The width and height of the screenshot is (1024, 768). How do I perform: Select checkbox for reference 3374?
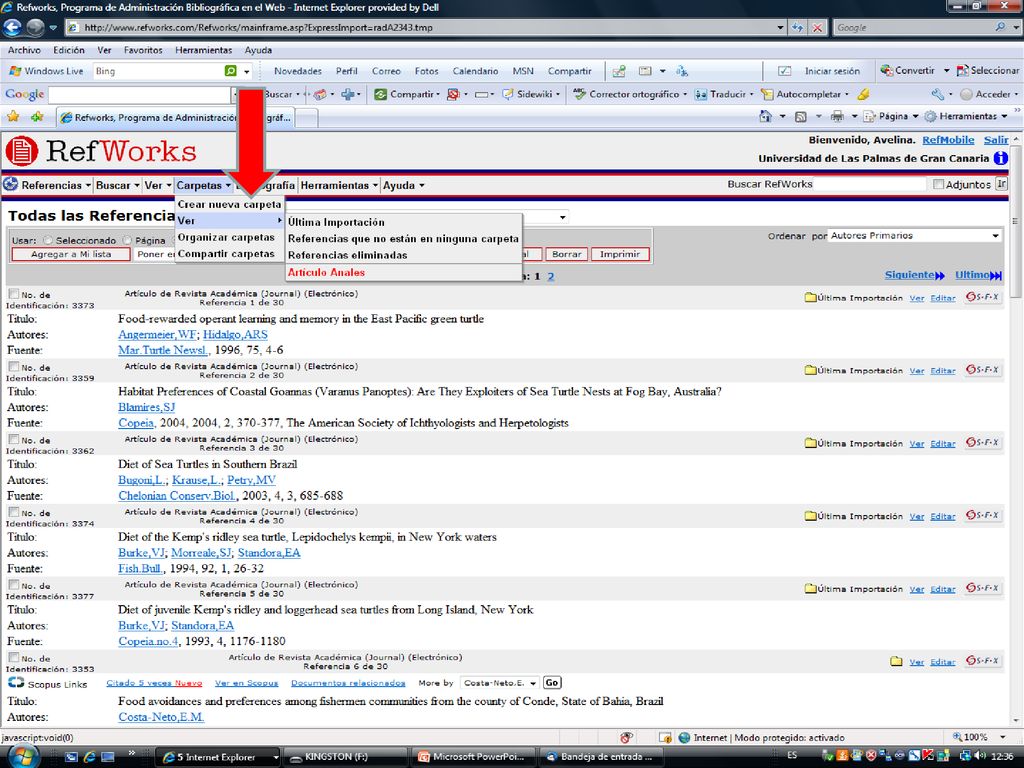click(x=13, y=512)
